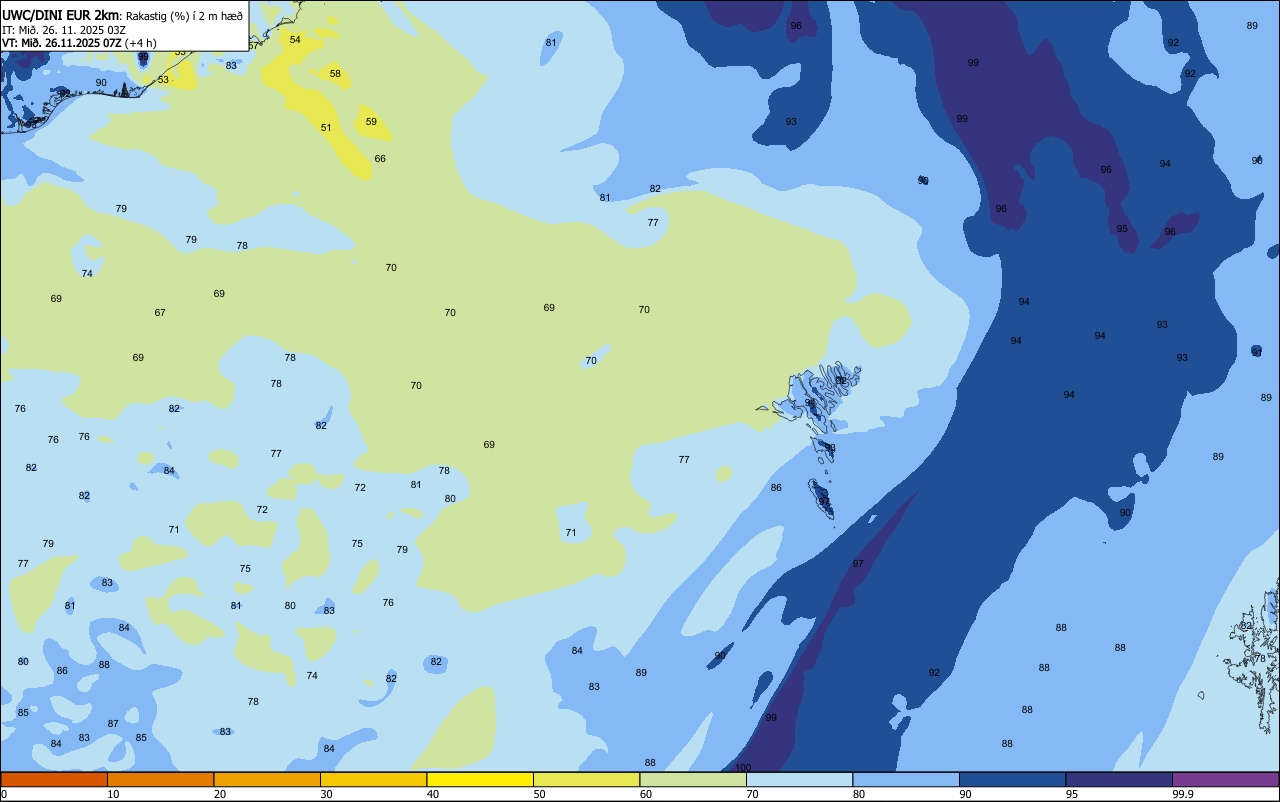The width and height of the screenshot is (1280, 802).
Task: Click the 95–99.9 indigo legend swatch
Action: [1119, 779]
